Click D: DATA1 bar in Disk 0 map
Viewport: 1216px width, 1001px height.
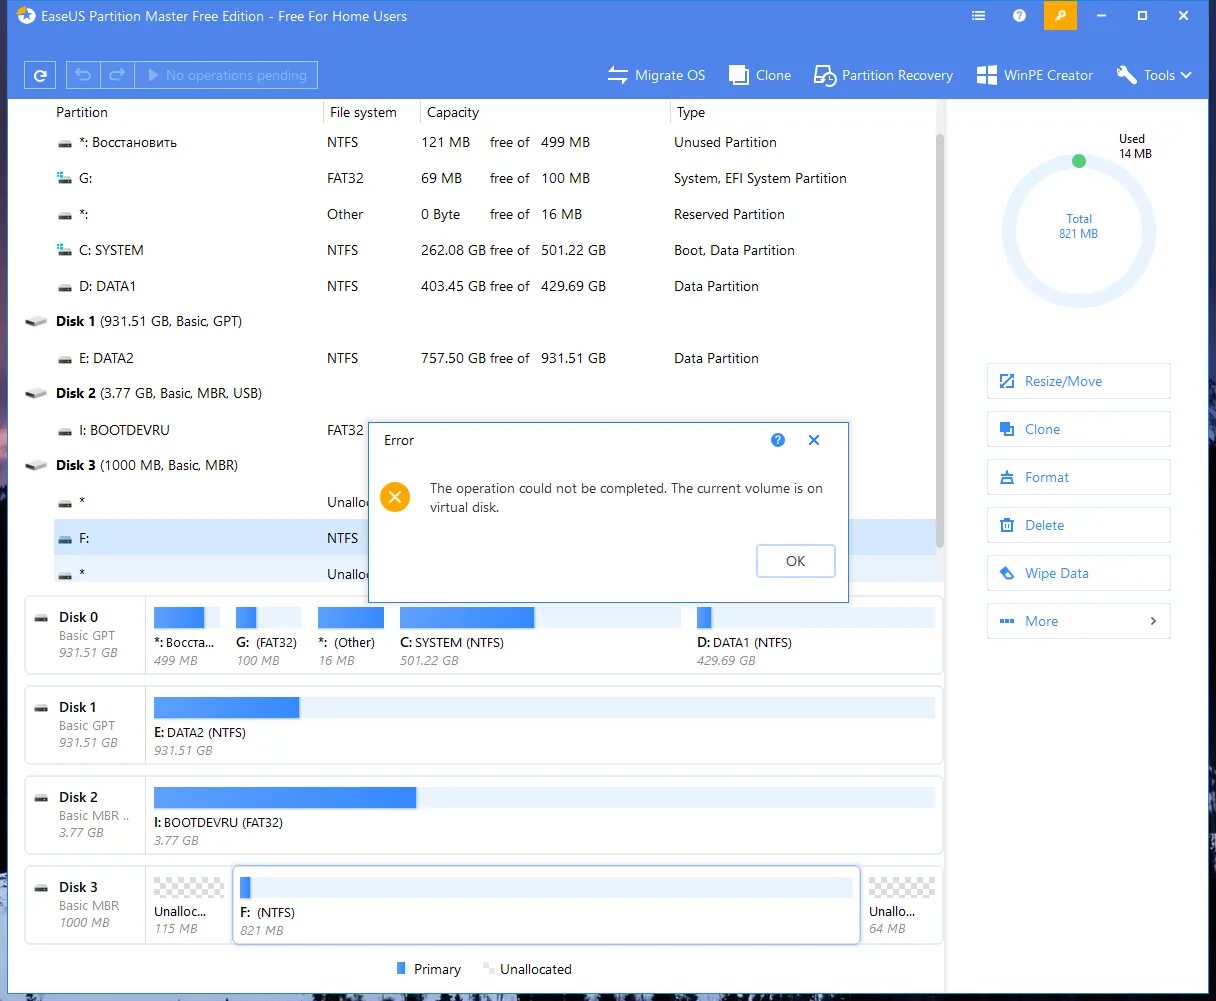tap(815, 617)
